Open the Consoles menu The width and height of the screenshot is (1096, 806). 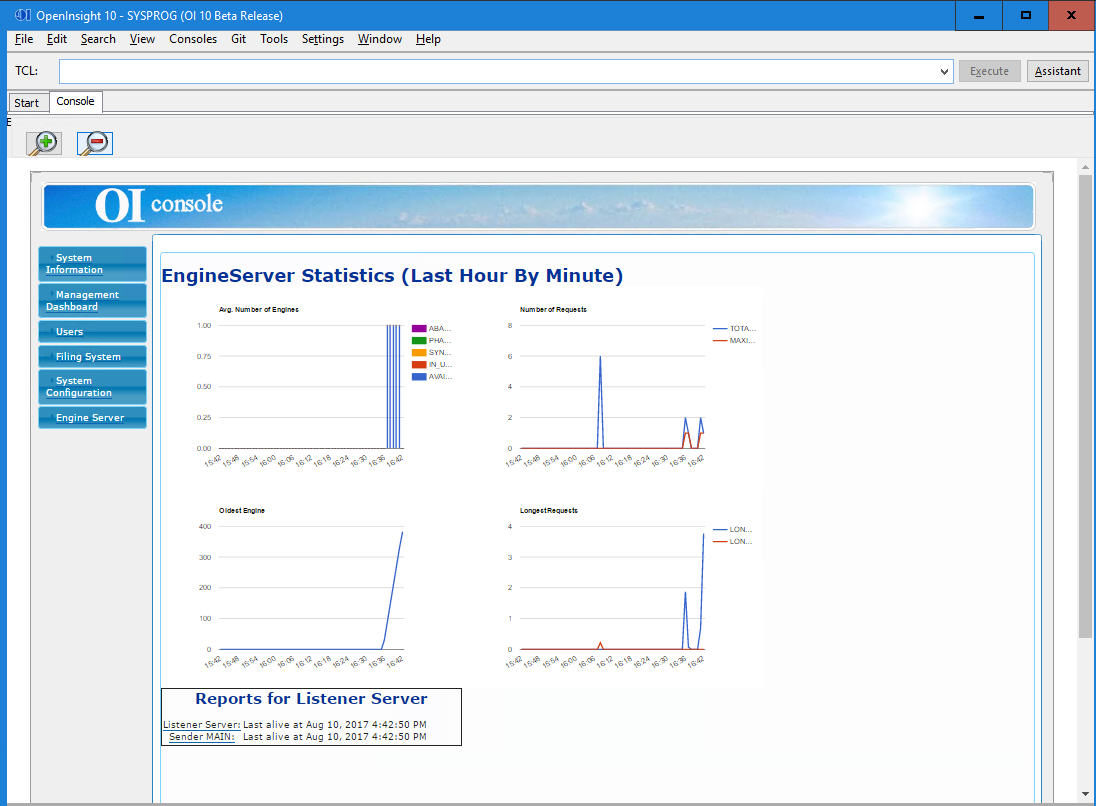coord(193,39)
